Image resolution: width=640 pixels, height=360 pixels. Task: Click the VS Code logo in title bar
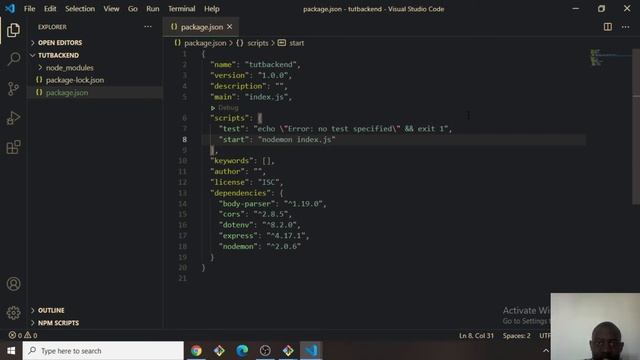10,9
